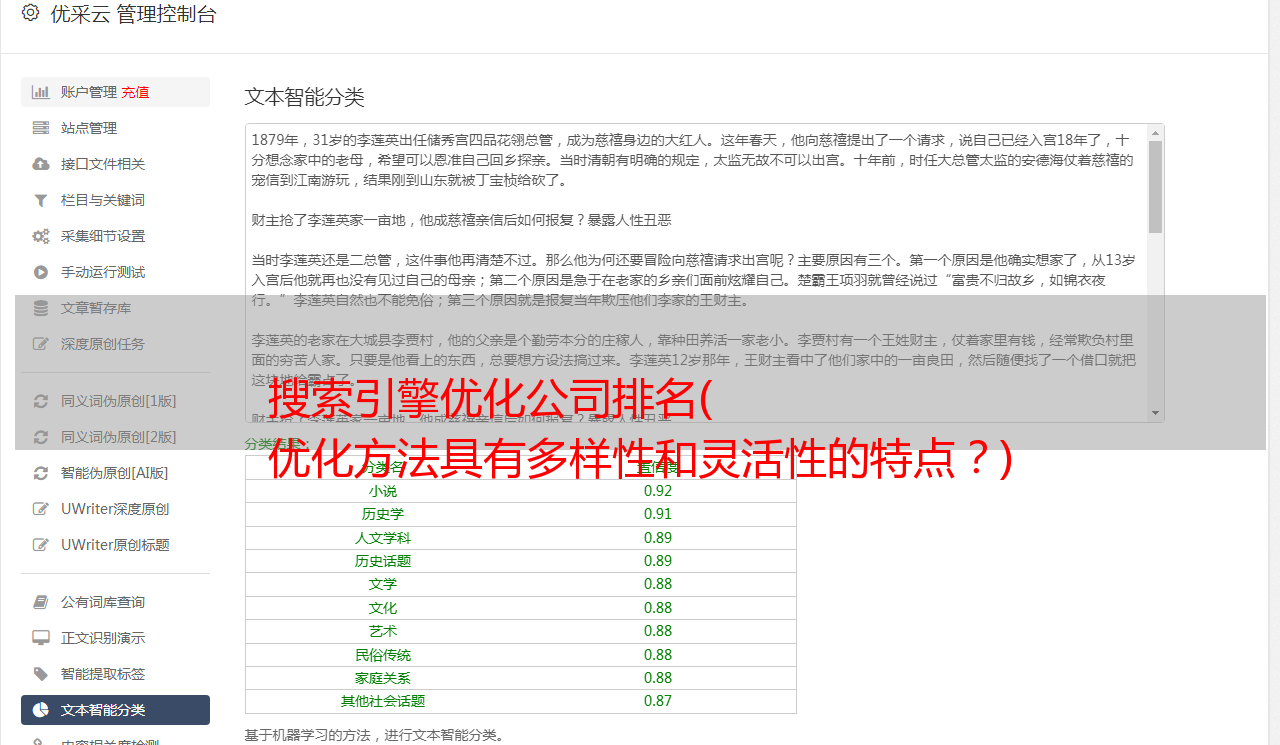Click the 民俗传统 category cell
This screenshot has width=1280, height=745.
click(383, 655)
